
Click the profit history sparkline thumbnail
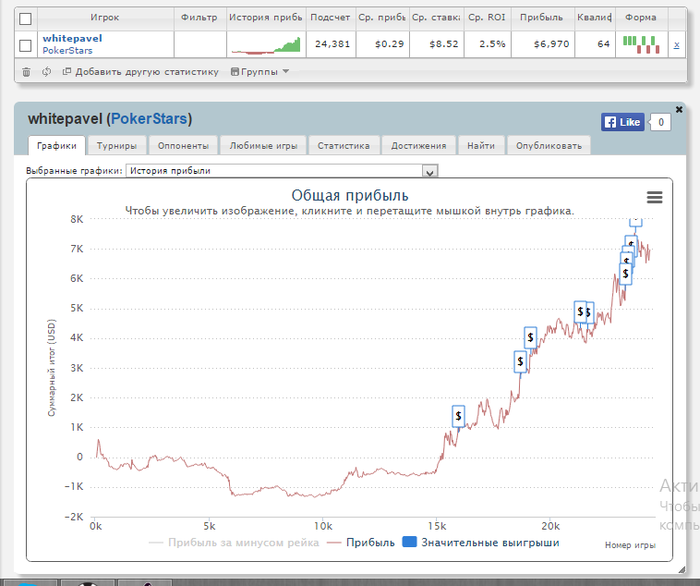tap(266, 45)
